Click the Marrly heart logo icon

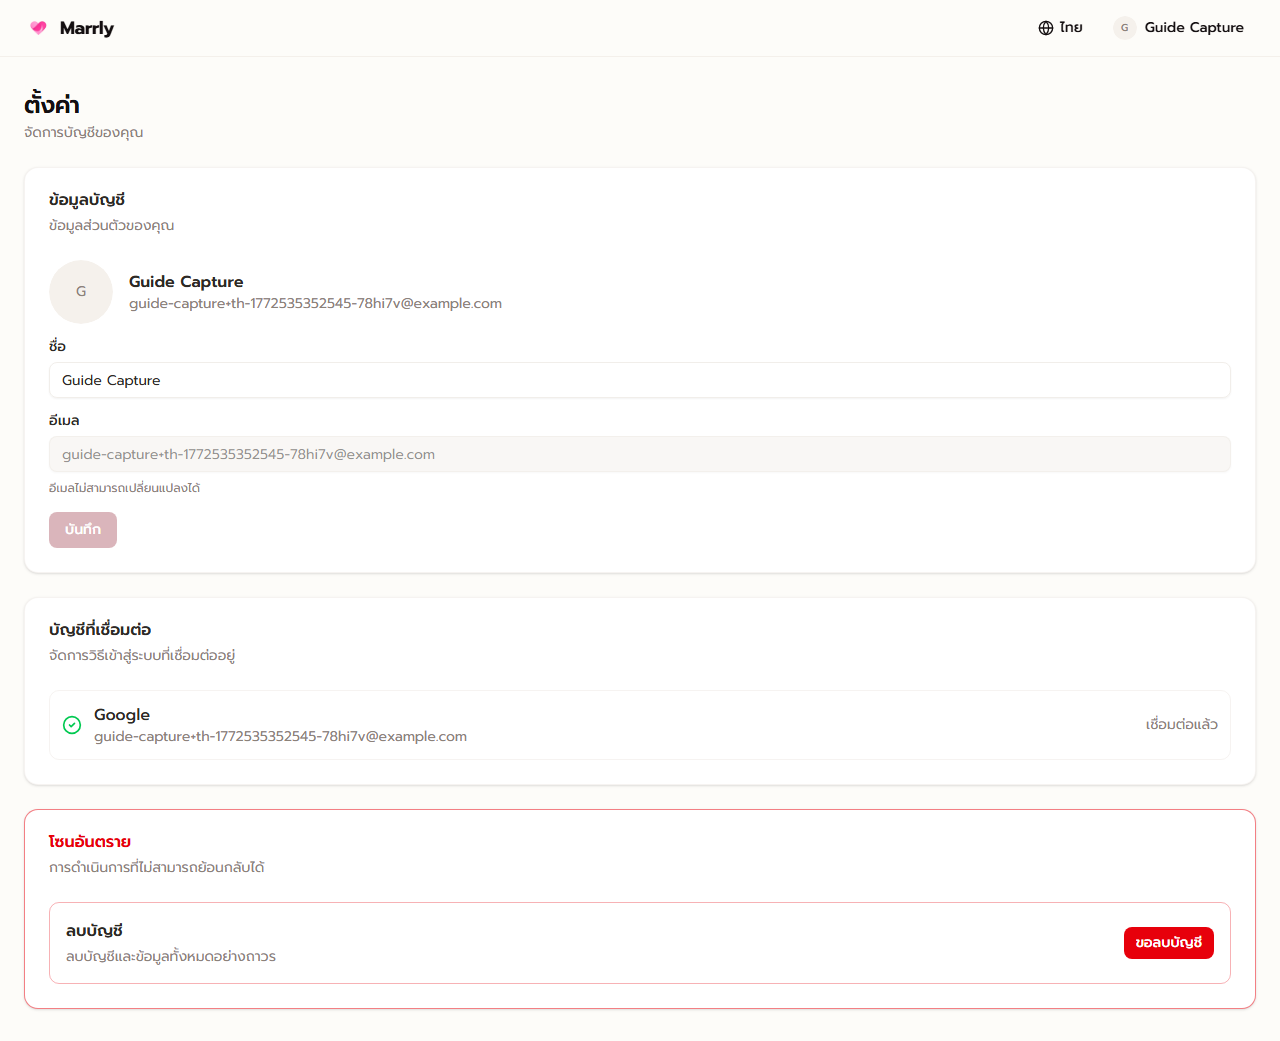(39, 28)
